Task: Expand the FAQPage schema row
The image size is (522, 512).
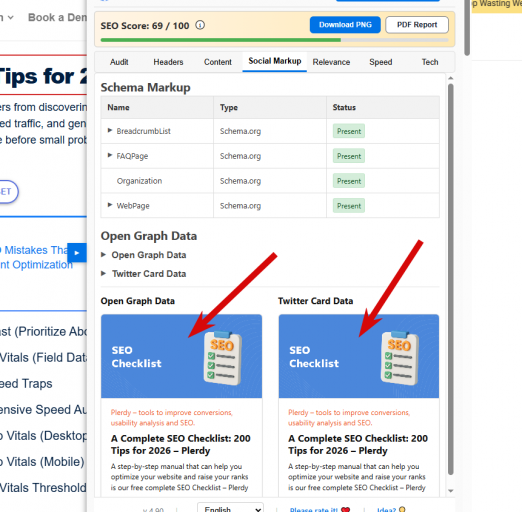Action: tap(110, 155)
